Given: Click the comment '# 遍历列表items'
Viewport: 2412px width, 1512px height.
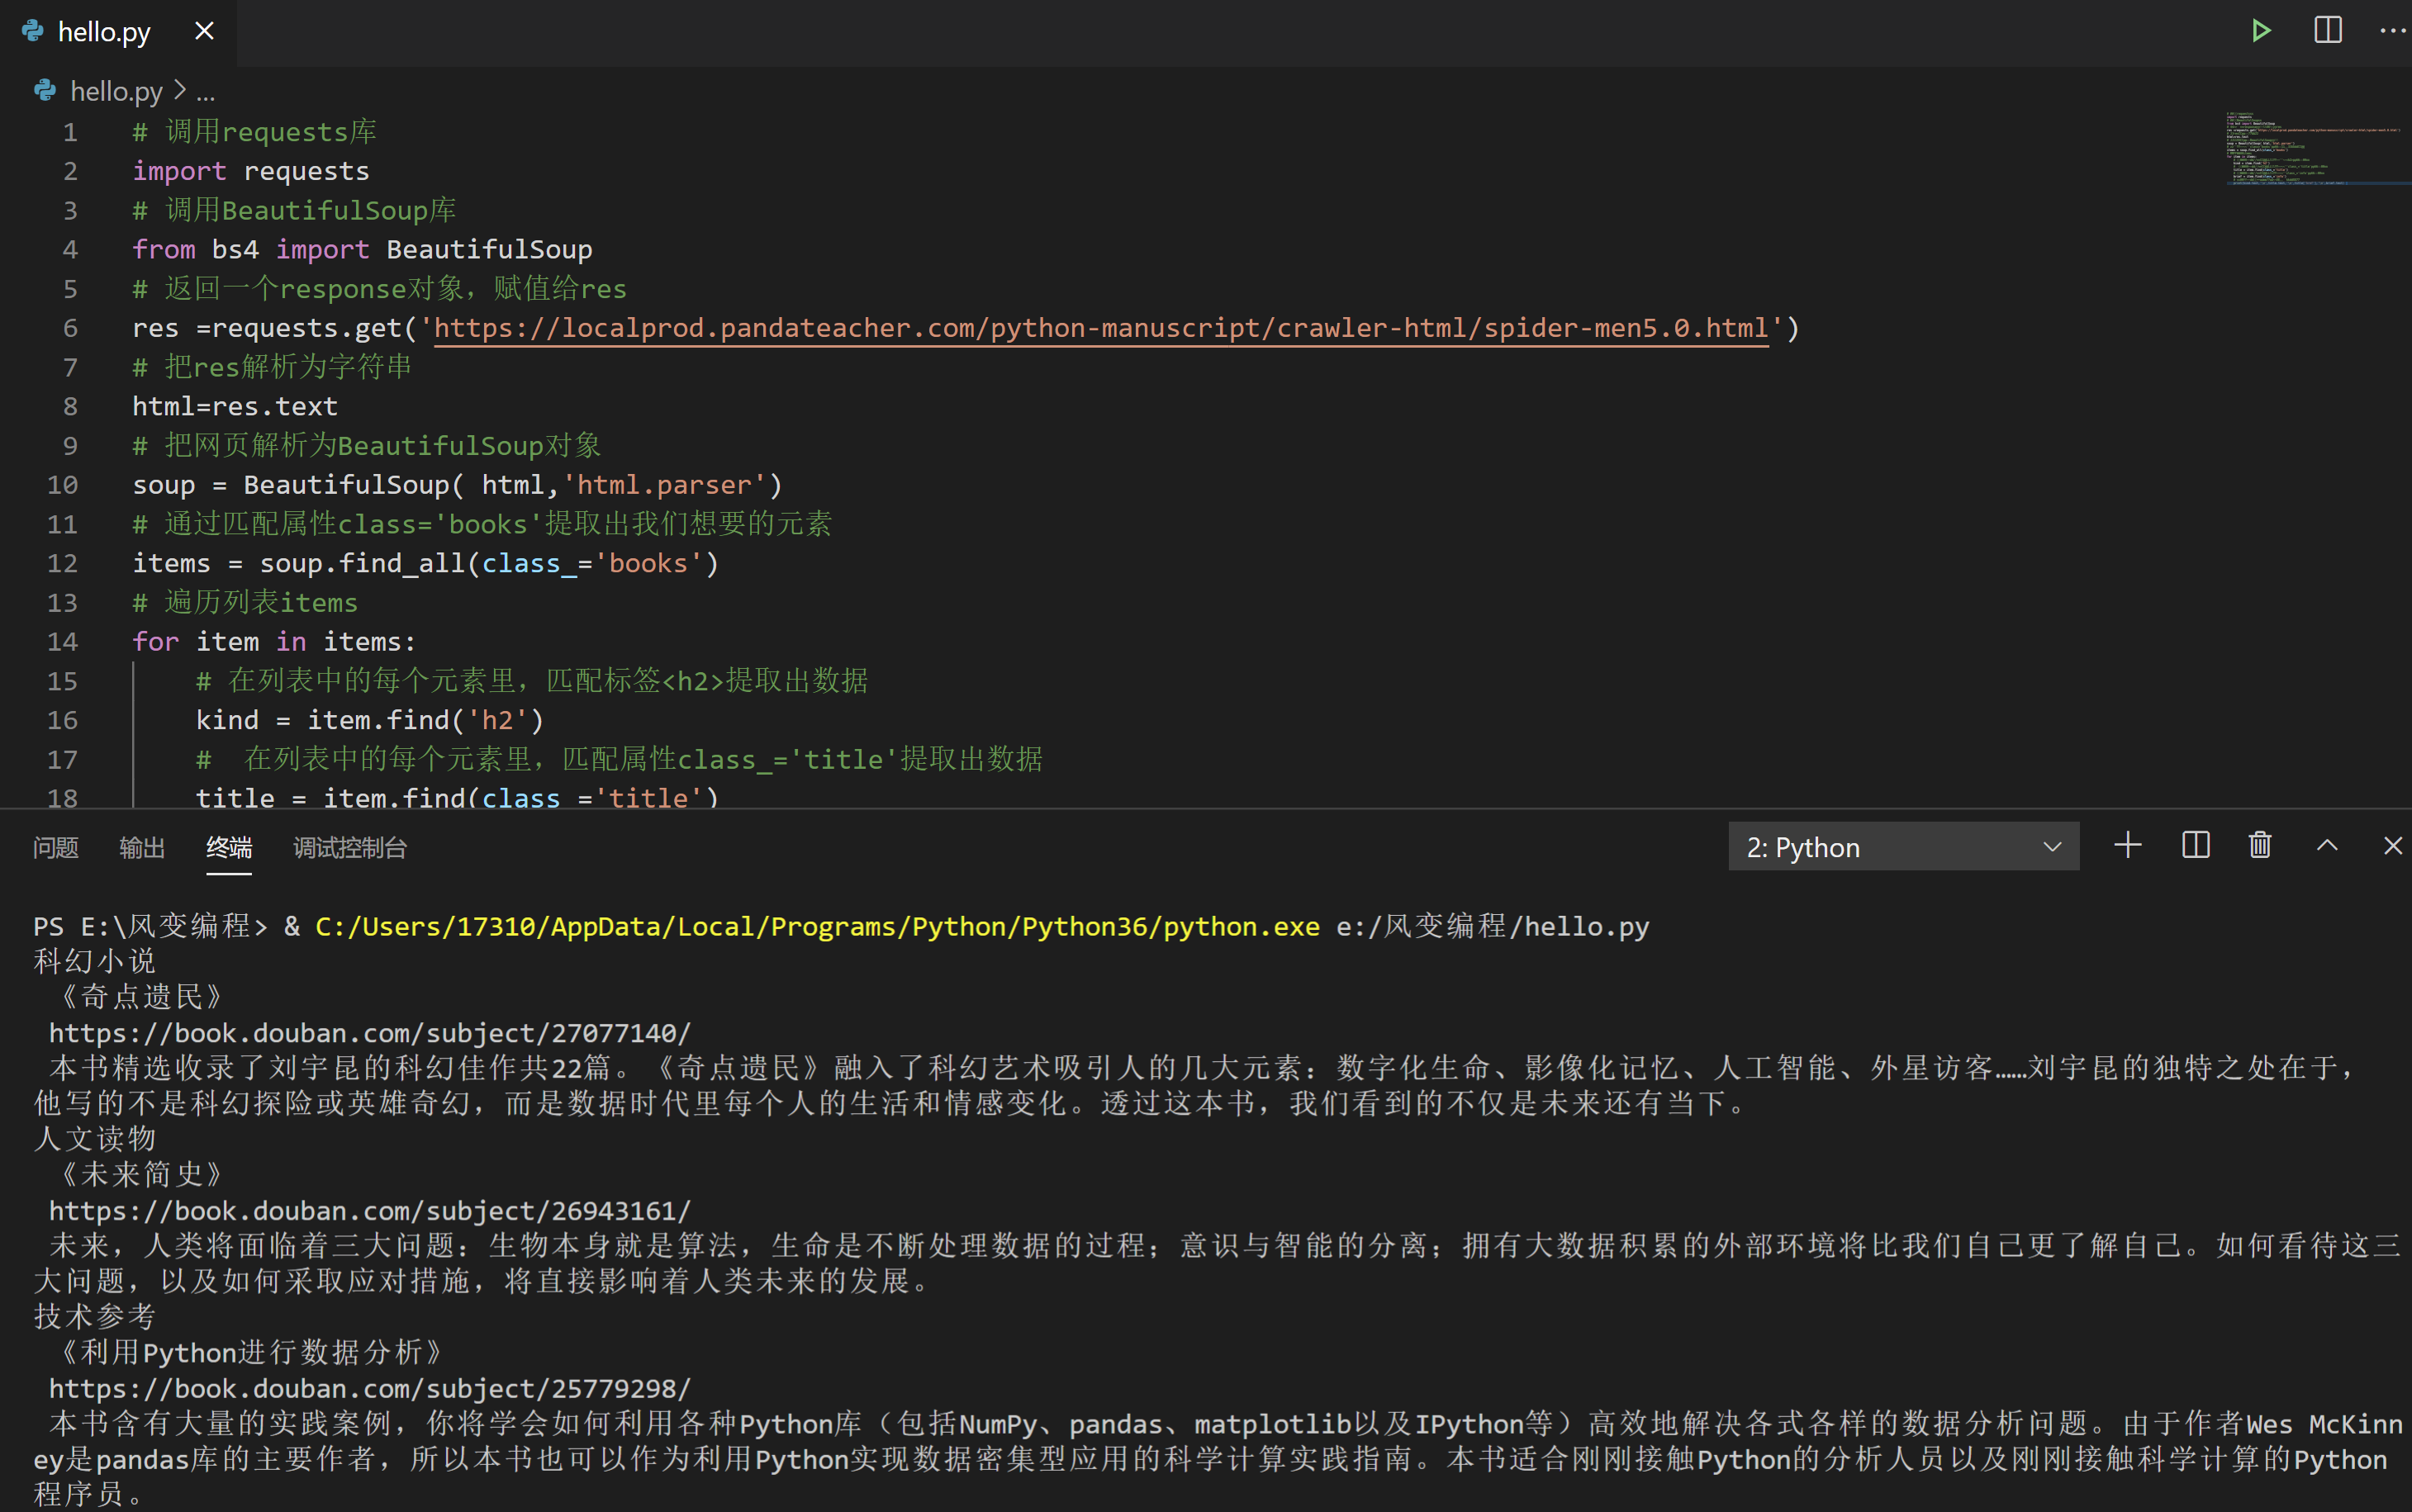Looking at the screenshot, I should click(245, 603).
